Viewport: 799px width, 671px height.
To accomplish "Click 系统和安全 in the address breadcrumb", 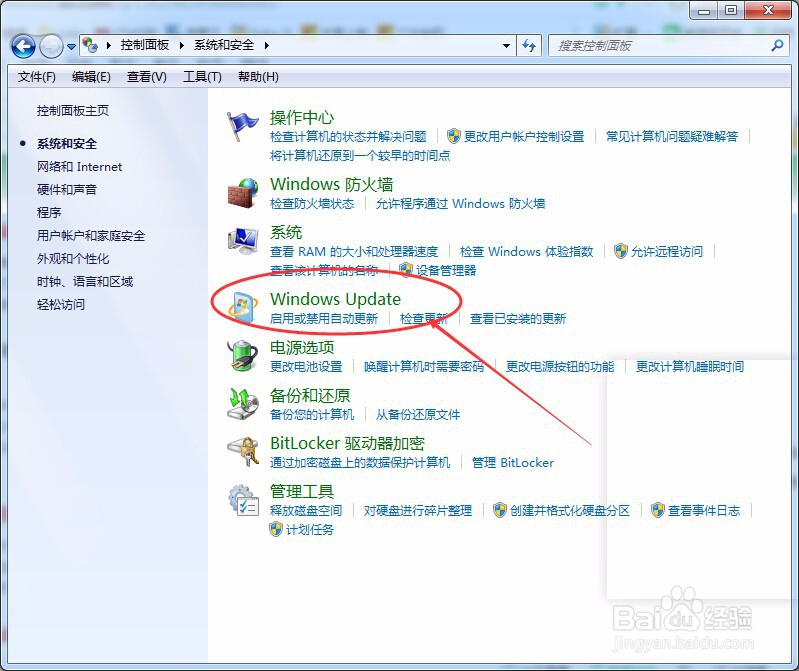I will 224,45.
